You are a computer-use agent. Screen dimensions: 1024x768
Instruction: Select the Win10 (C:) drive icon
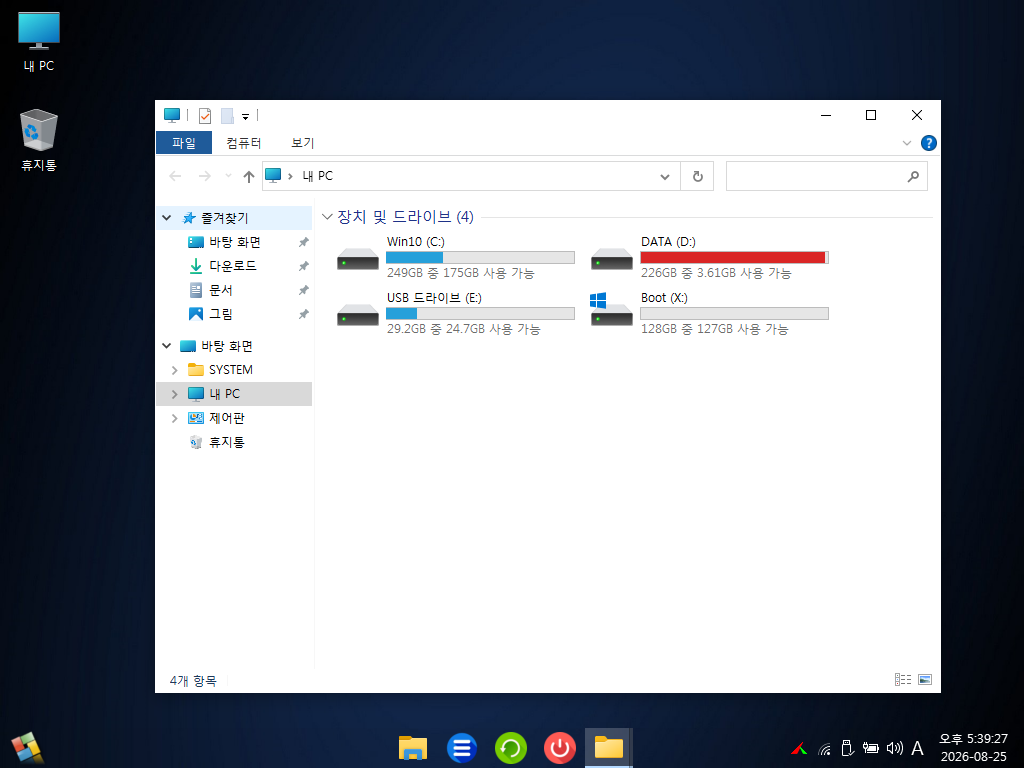358,260
